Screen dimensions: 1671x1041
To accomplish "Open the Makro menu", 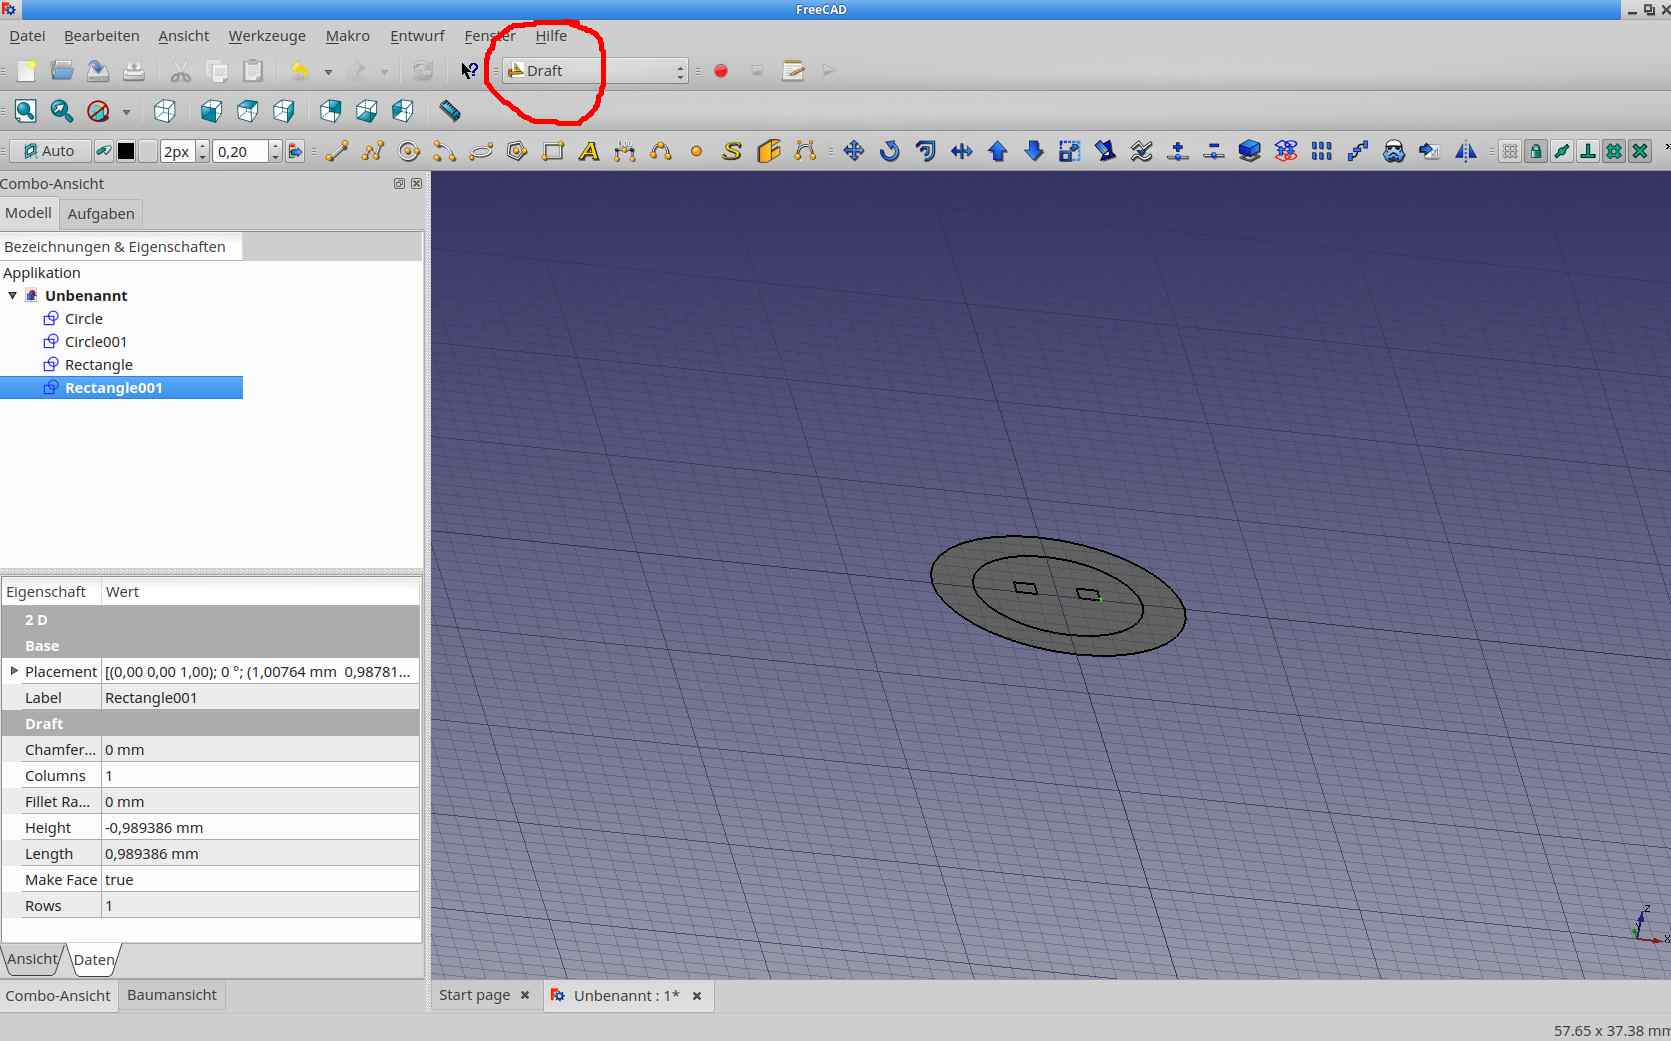I will click(347, 36).
